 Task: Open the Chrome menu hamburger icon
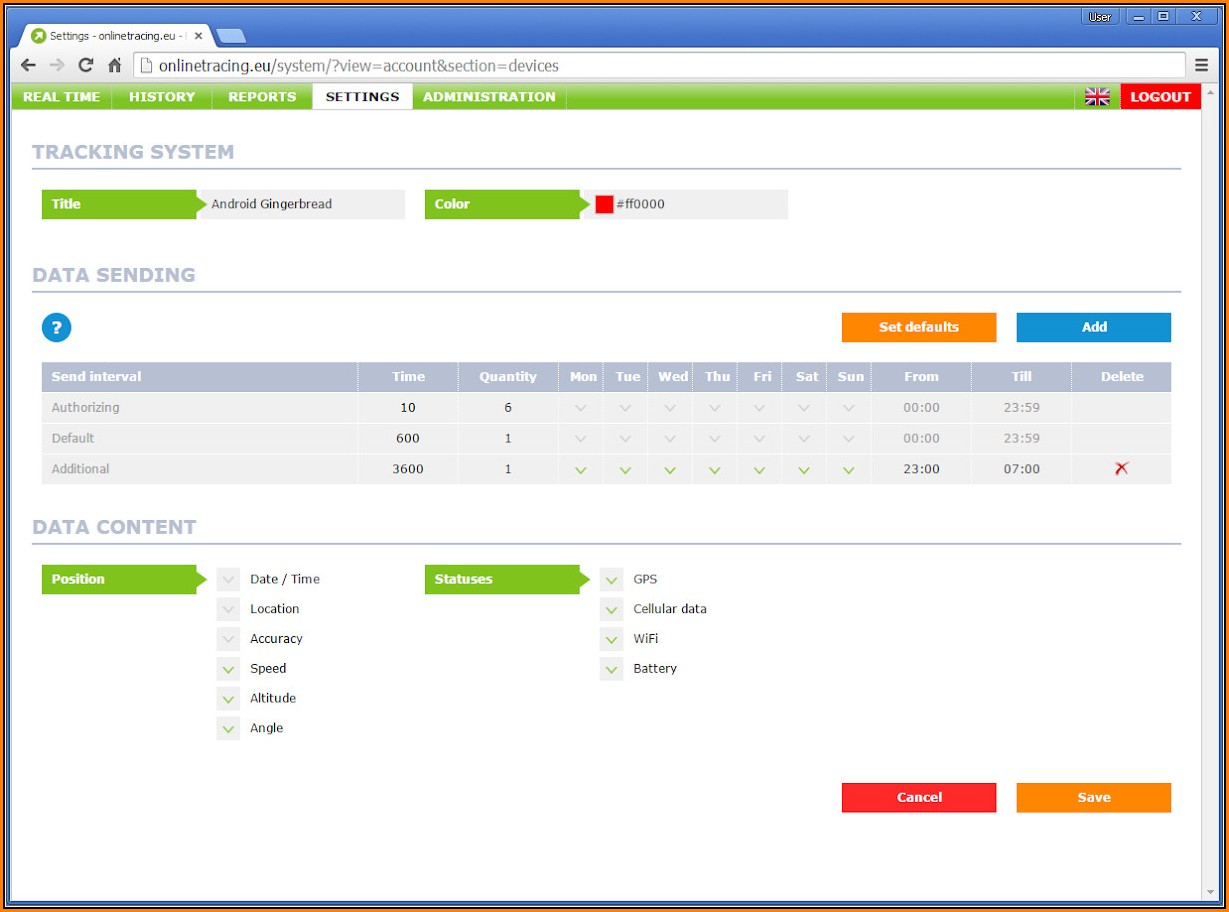(1201, 65)
